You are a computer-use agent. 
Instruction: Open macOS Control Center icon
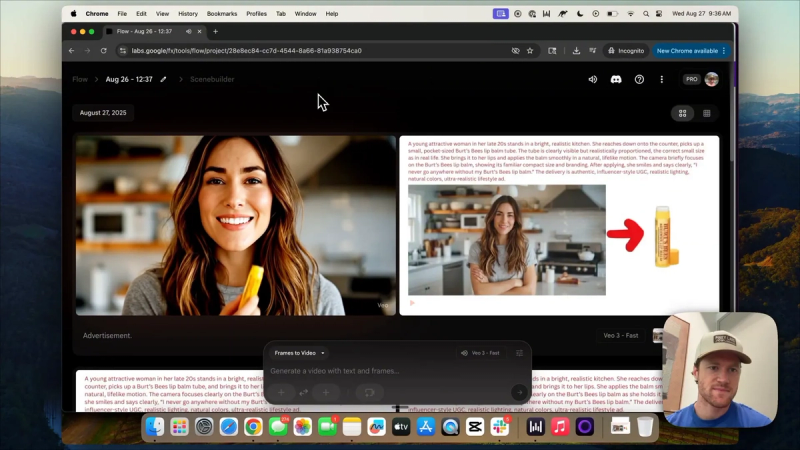(659, 14)
